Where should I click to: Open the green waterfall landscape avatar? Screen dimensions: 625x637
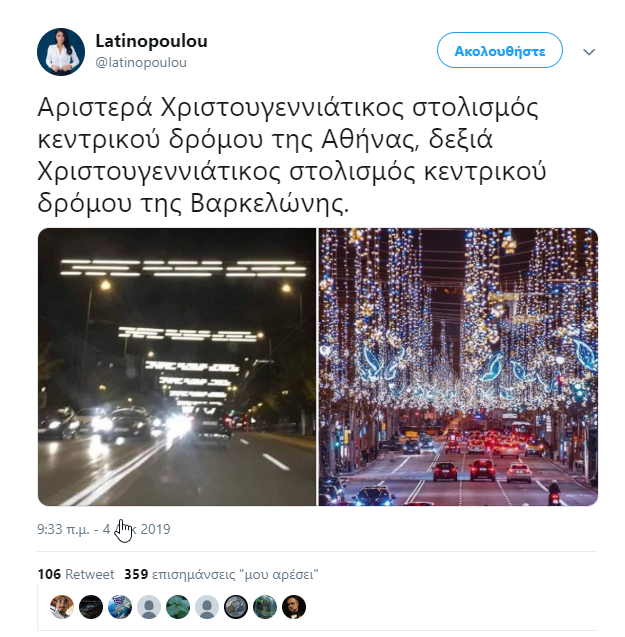click(x=265, y=607)
